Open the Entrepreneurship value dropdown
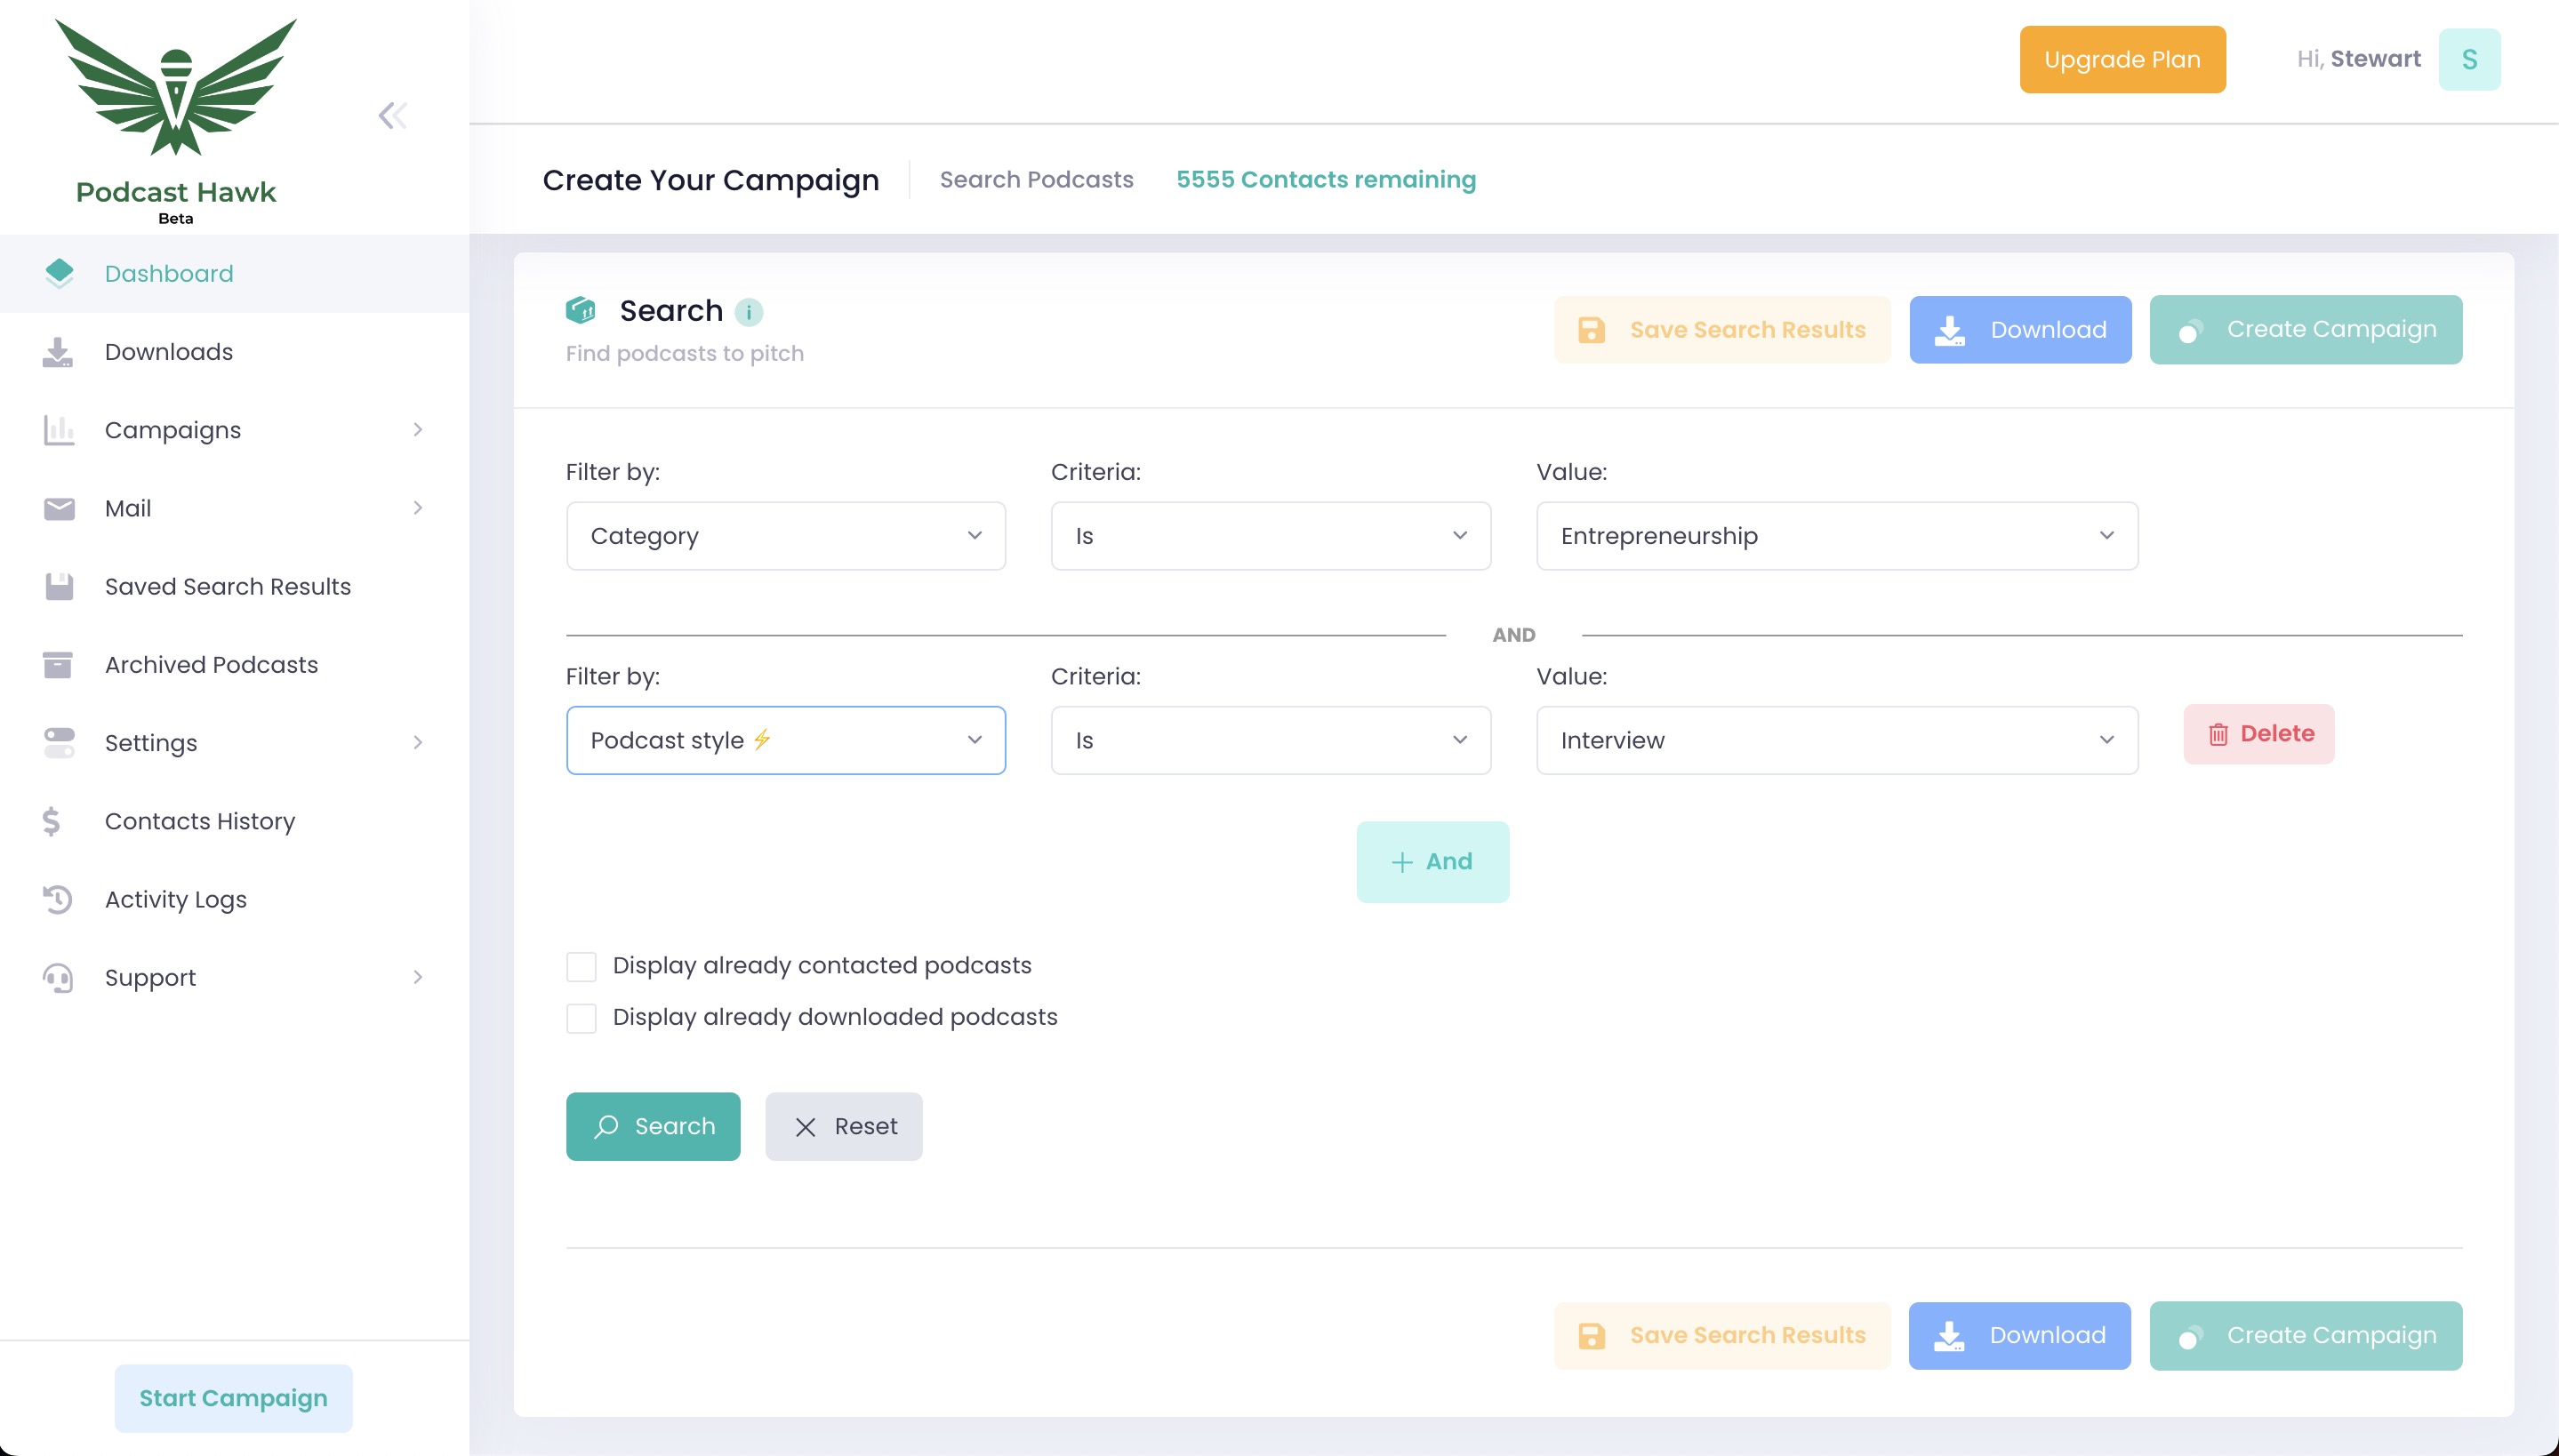2559x1456 pixels. (1836, 536)
